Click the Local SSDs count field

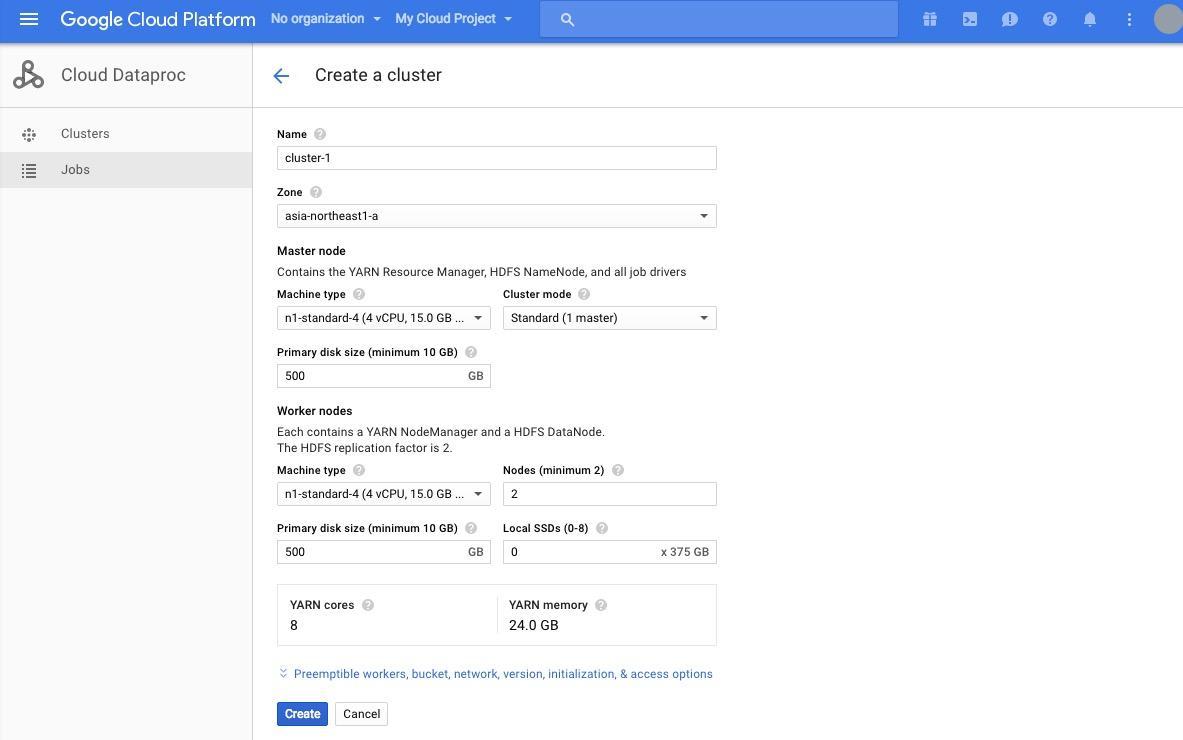point(610,551)
